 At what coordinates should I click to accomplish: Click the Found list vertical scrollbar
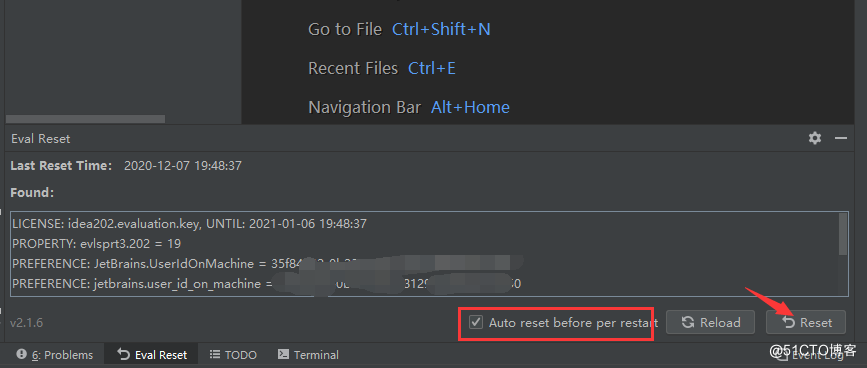coord(843,234)
